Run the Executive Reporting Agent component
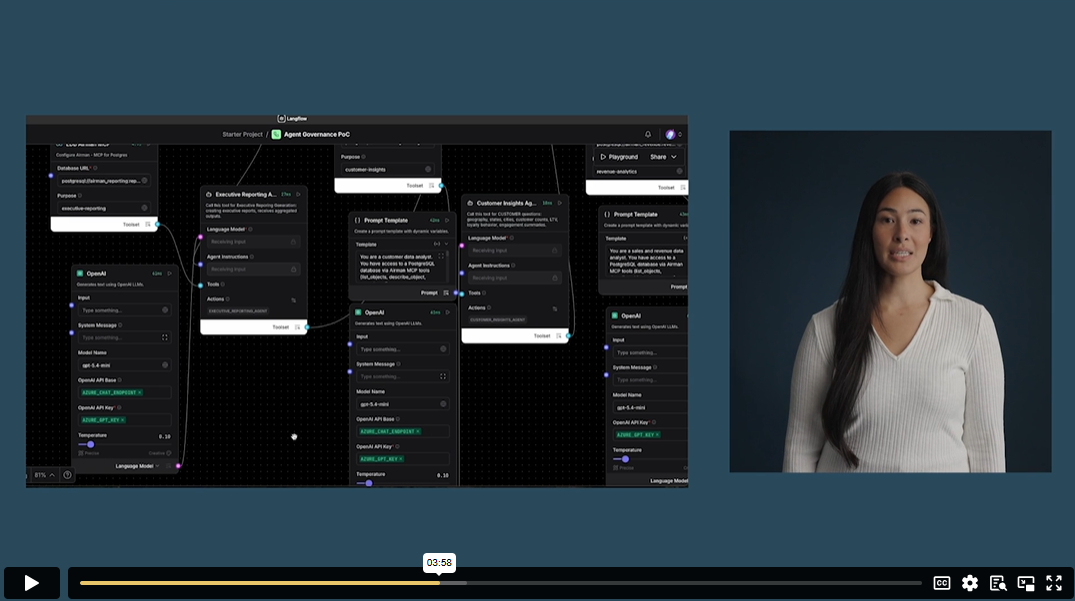 click(x=298, y=195)
